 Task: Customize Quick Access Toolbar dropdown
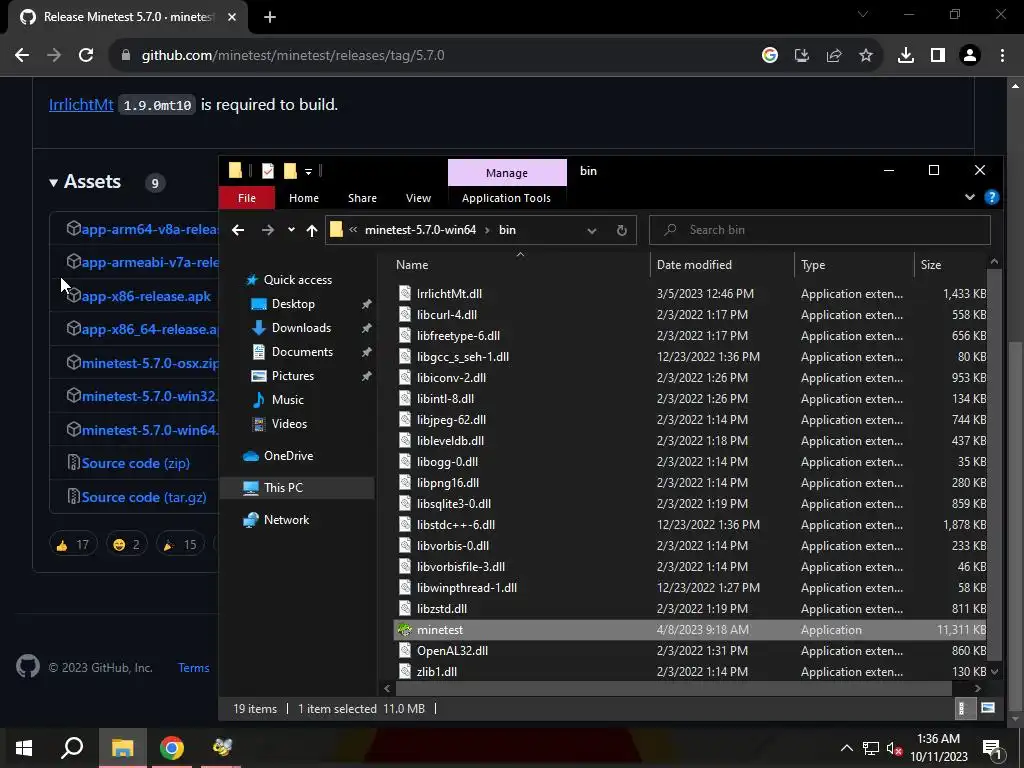[x=308, y=172]
